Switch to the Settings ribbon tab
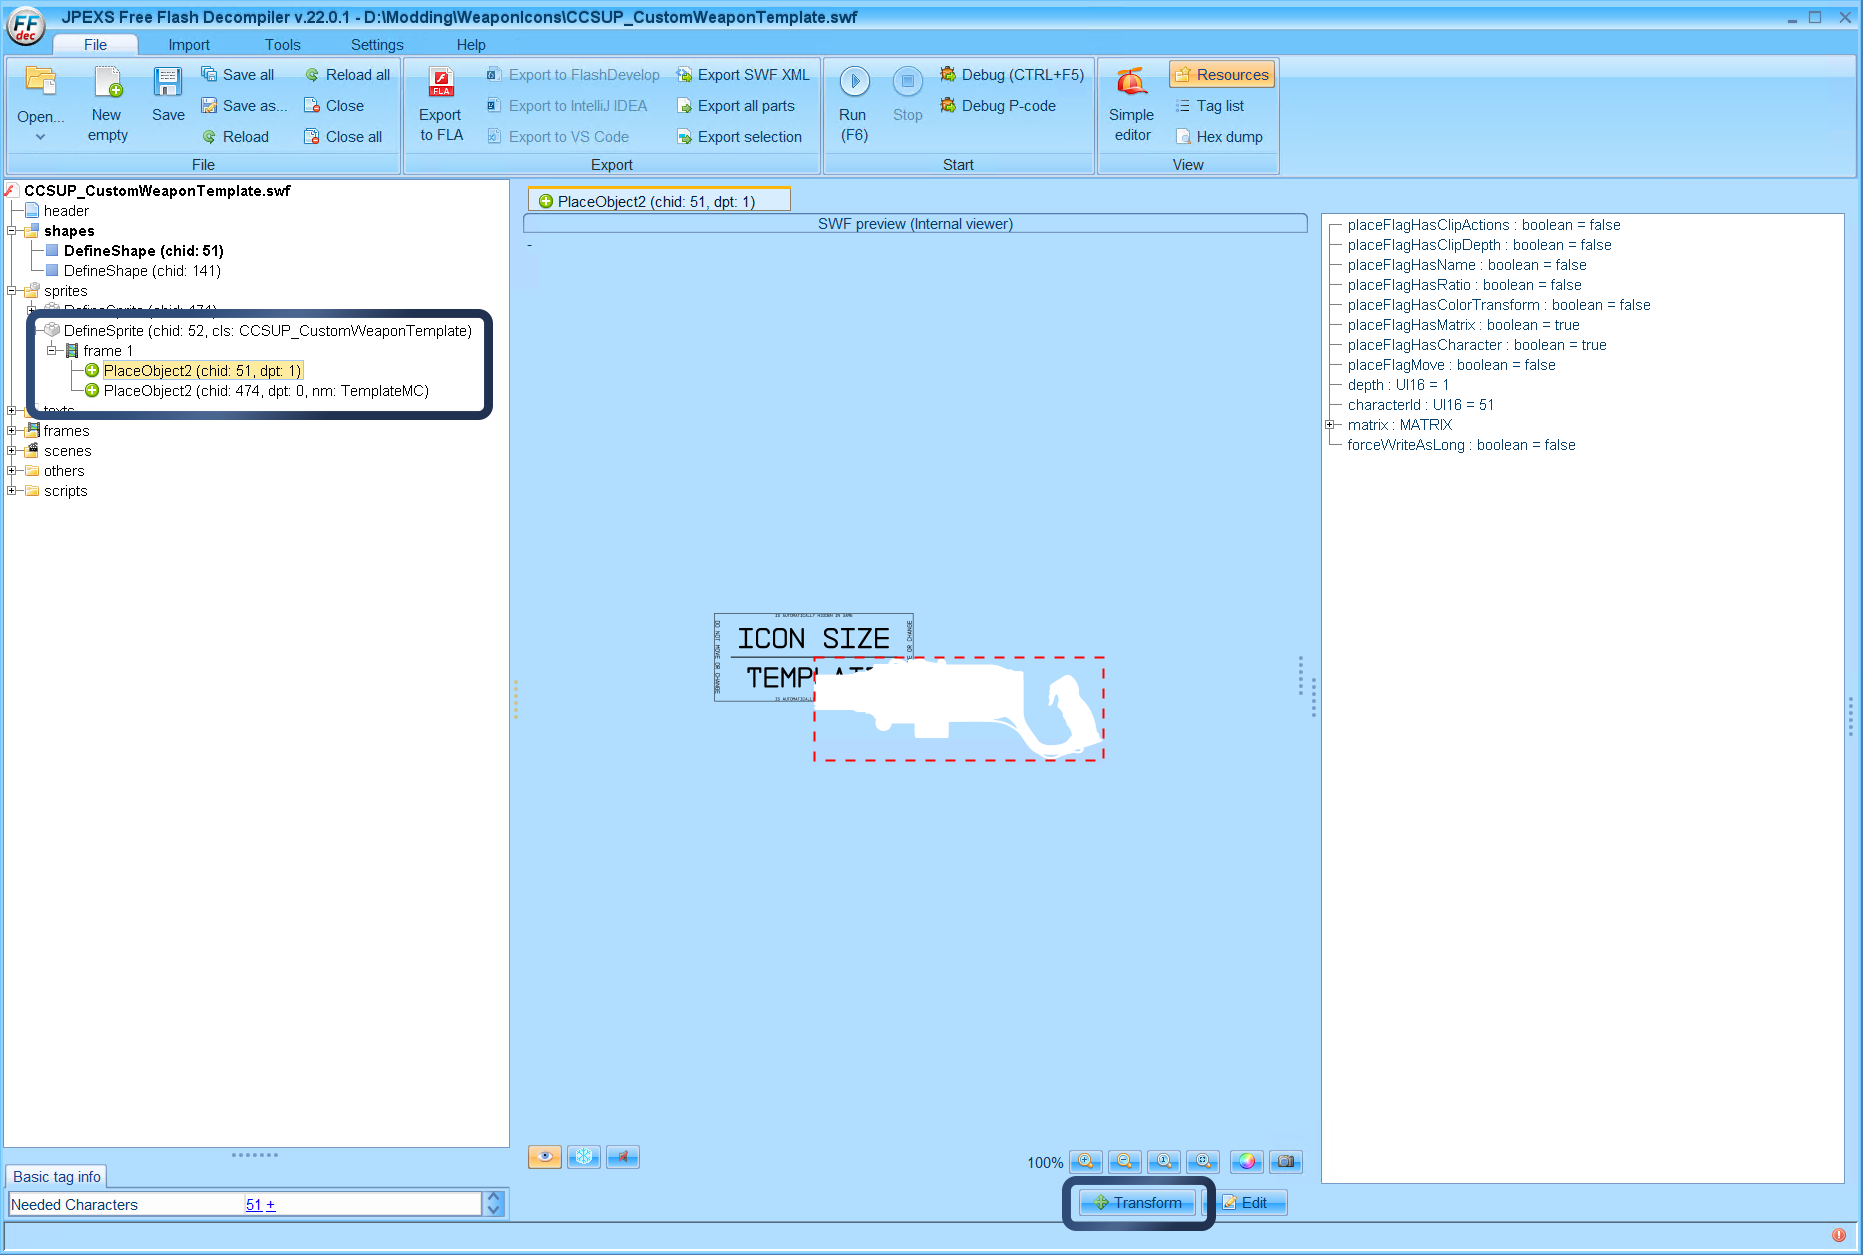The image size is (1863, 1255). point(377,45)
